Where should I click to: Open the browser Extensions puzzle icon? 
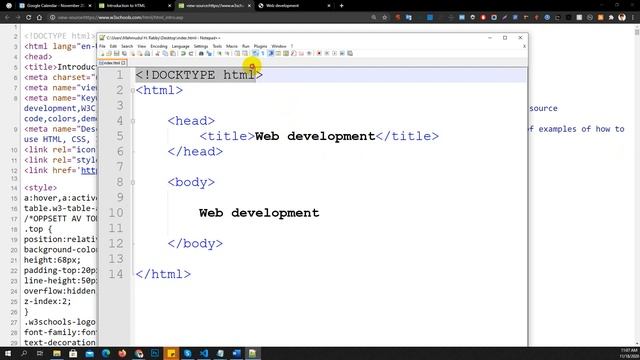click(611, 18)
